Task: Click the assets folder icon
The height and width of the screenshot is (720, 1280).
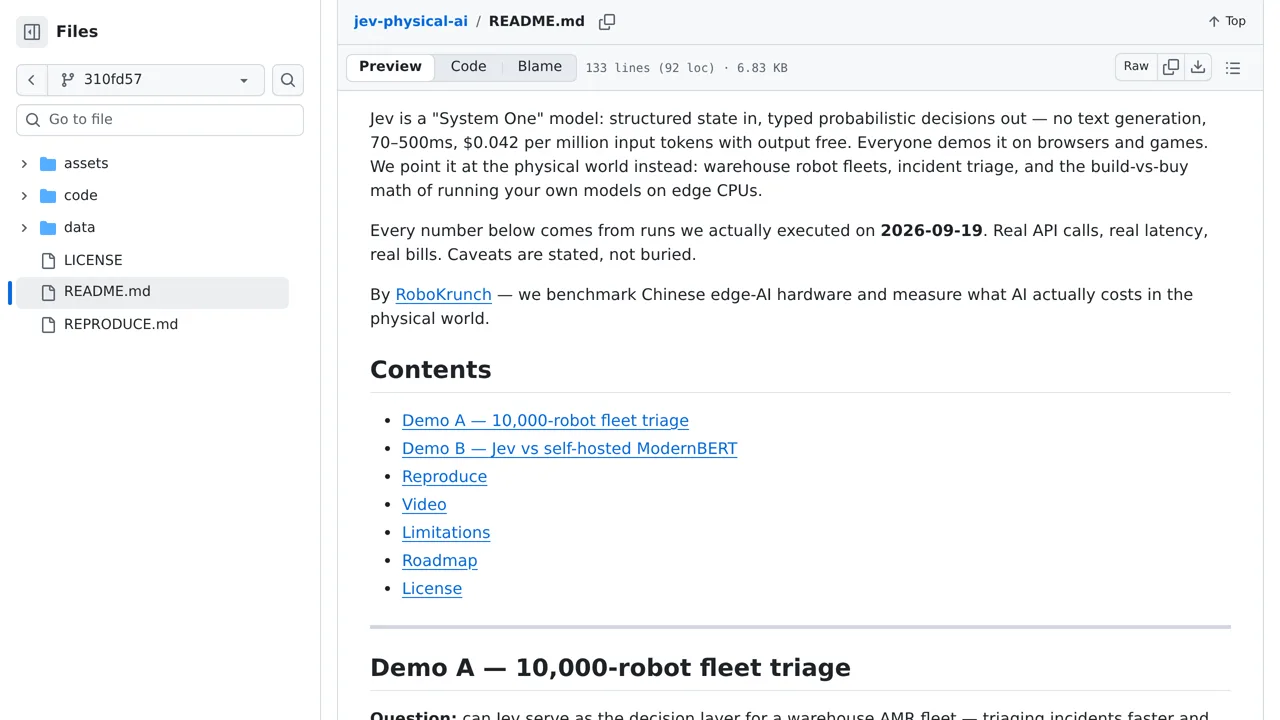Action: point(48,163)
